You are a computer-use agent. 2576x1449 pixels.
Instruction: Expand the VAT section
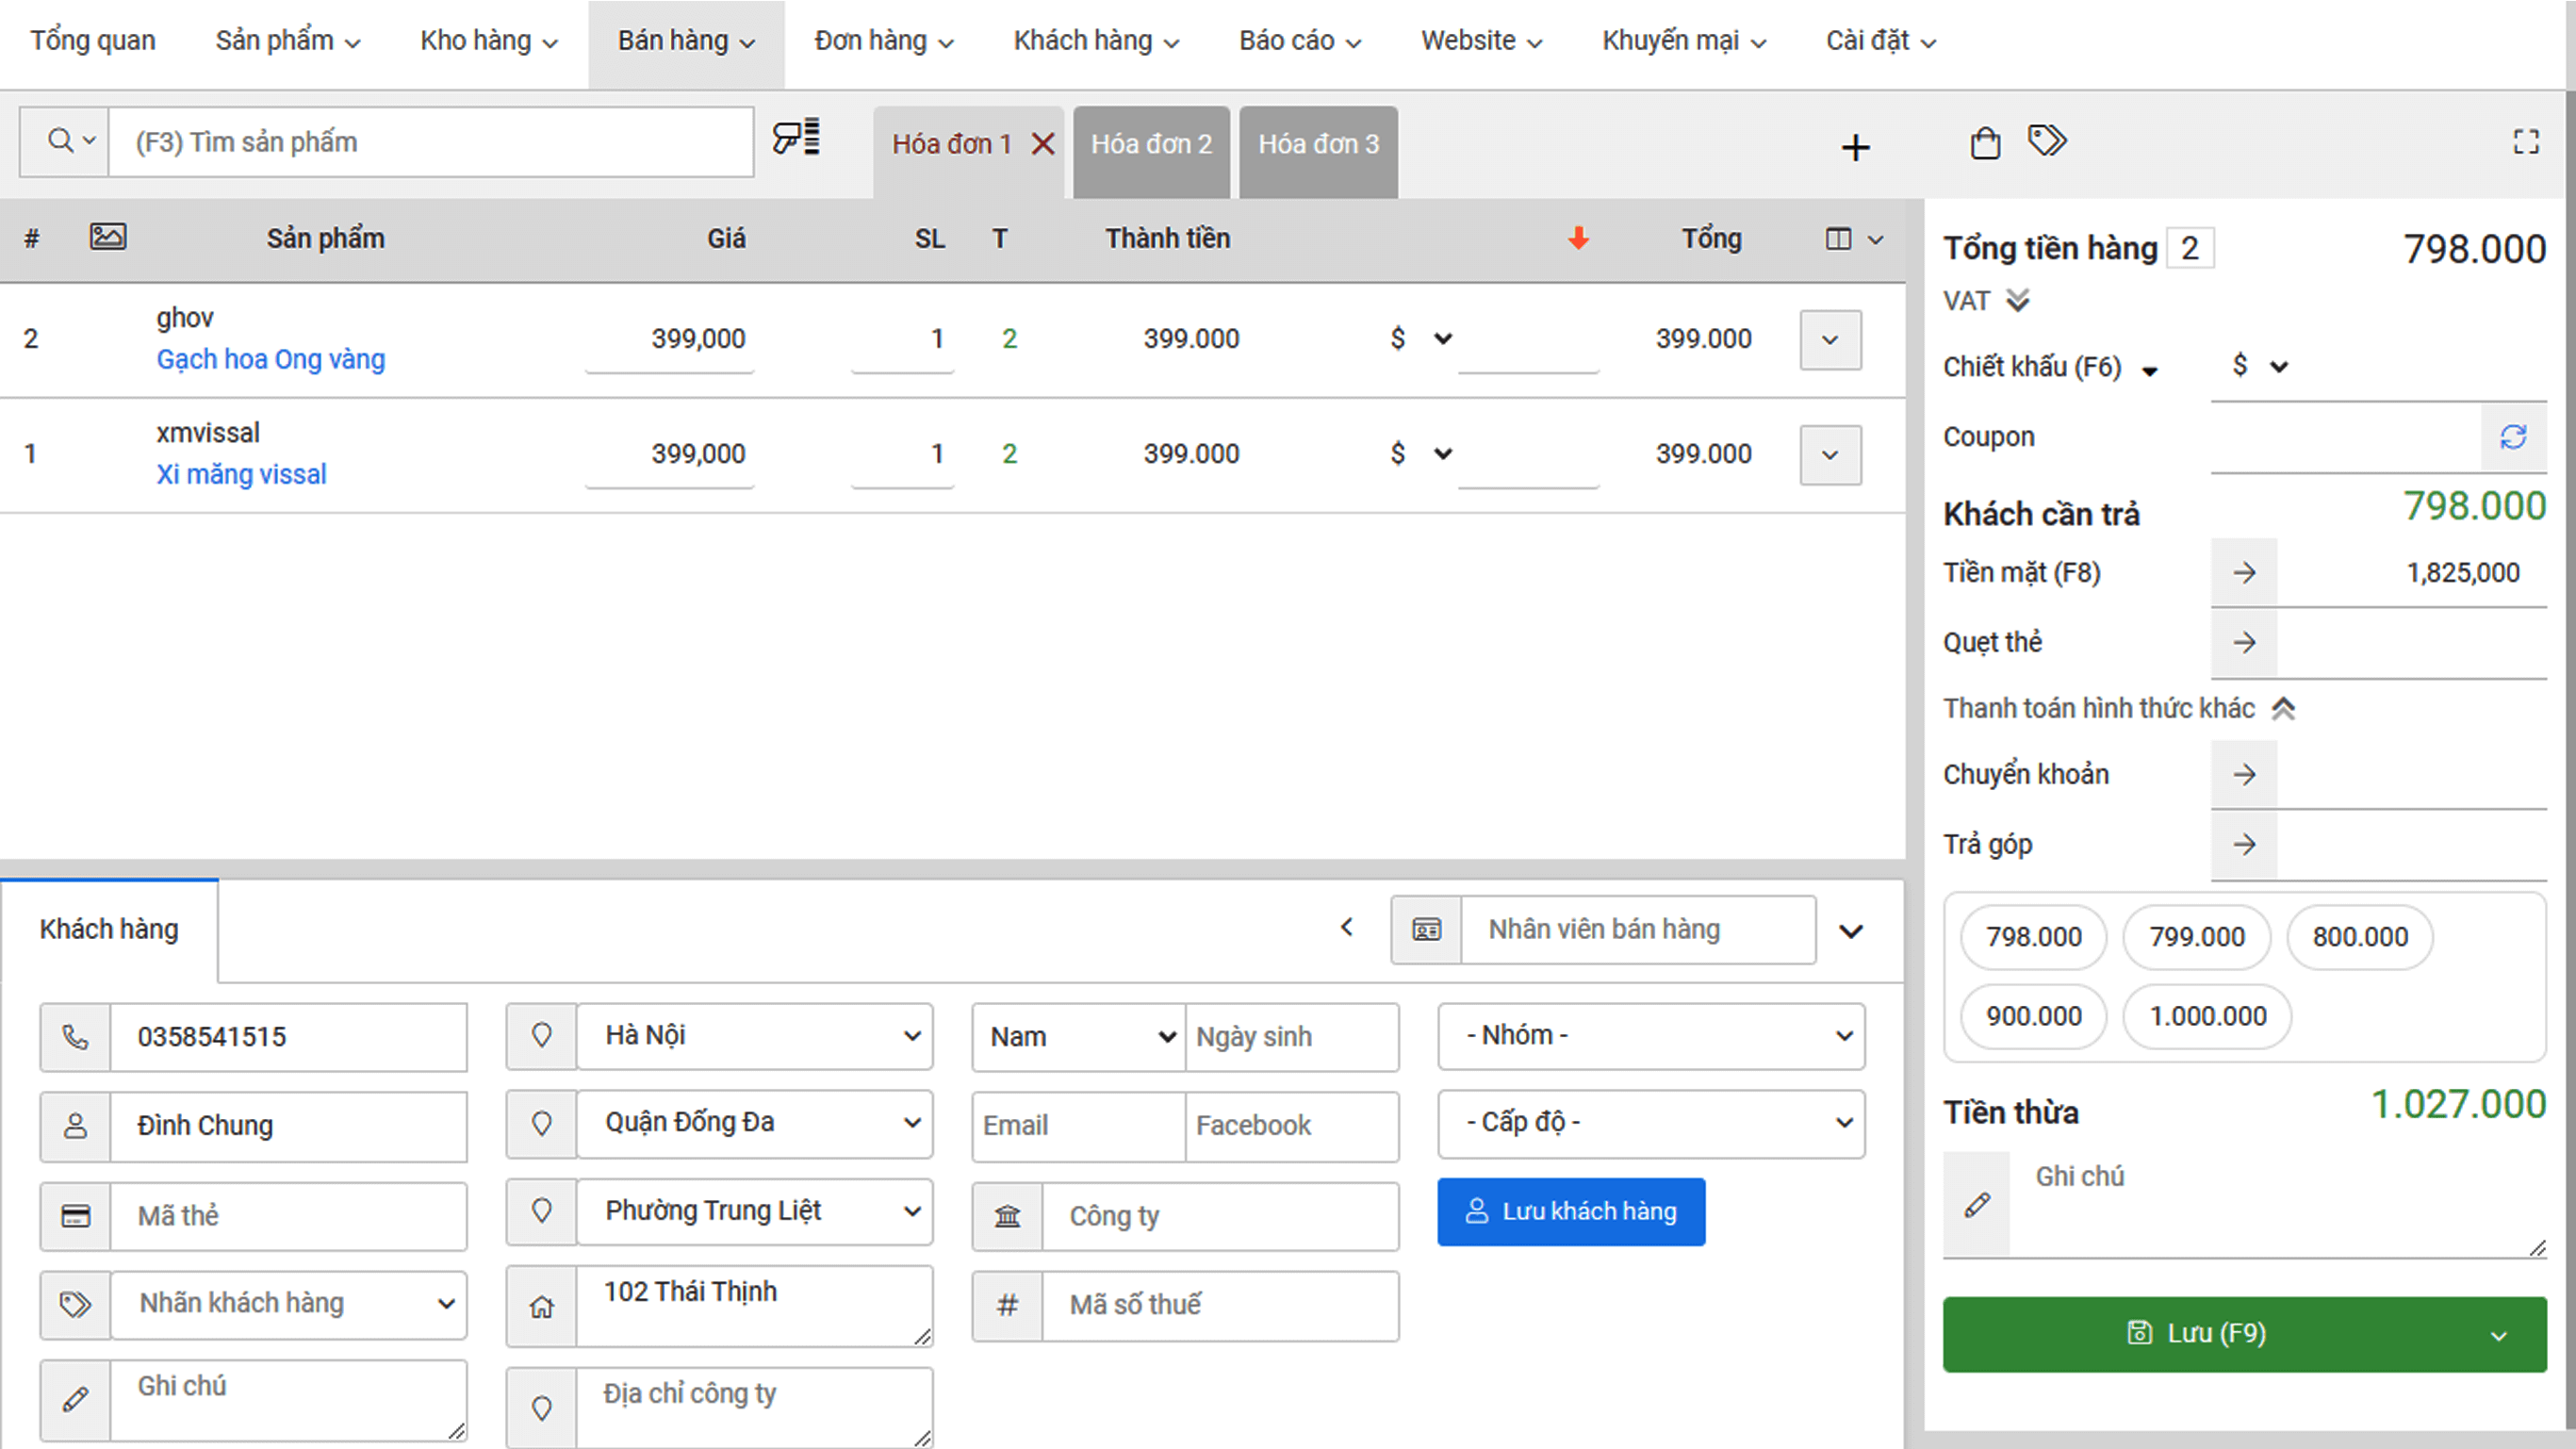(2018, 300)
